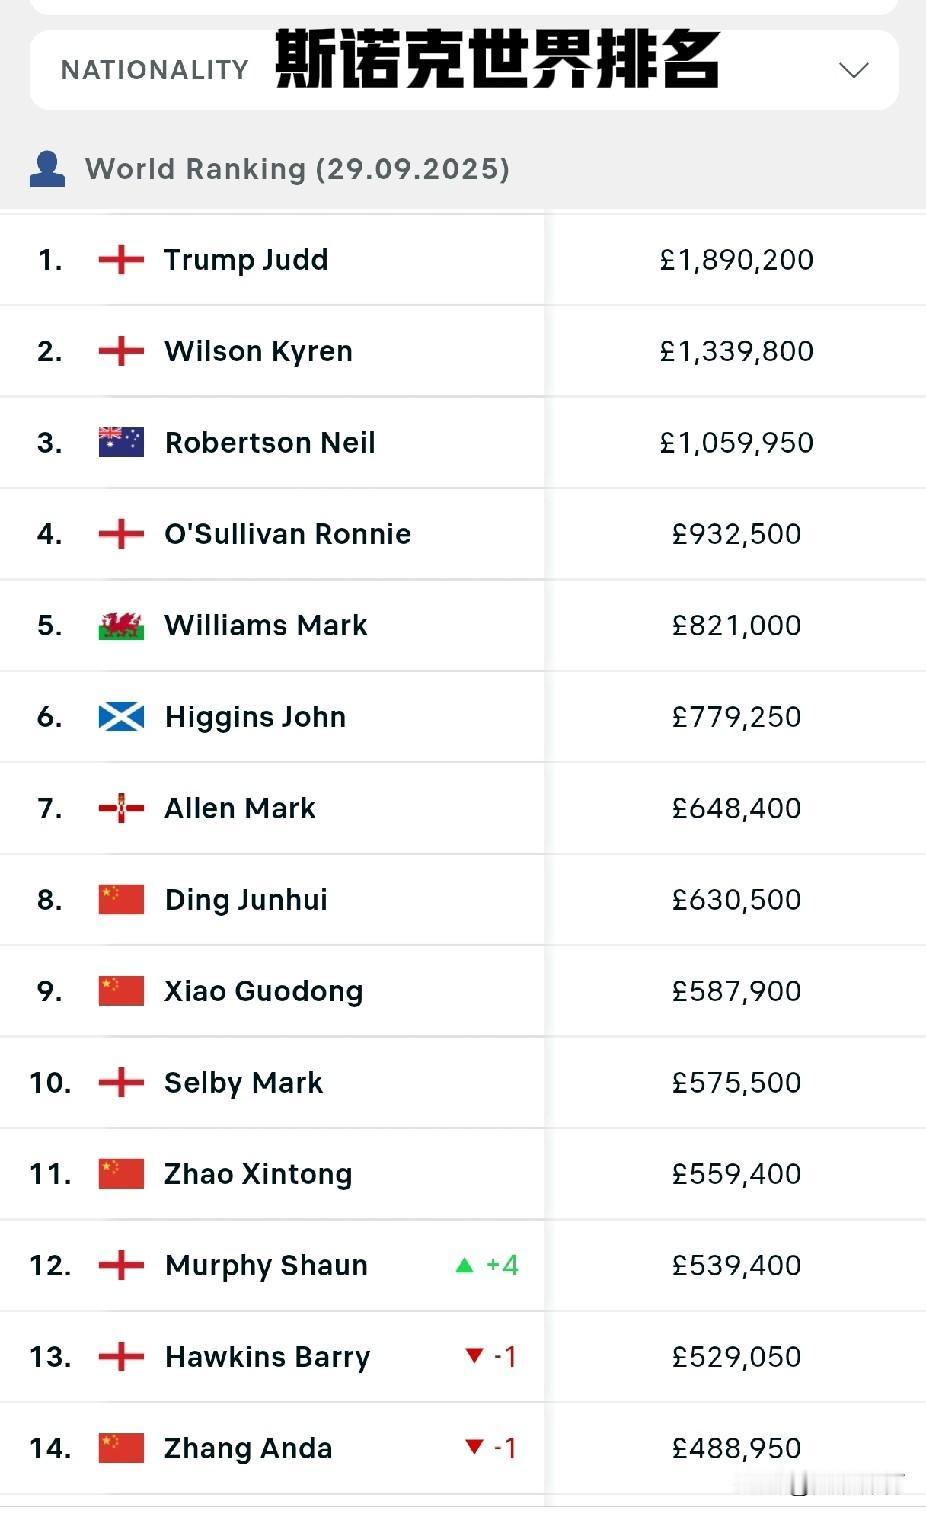Click Scotland flag beside Higgins John
The height and width of the screenshot is (1515, 926).
coord(121,717)
